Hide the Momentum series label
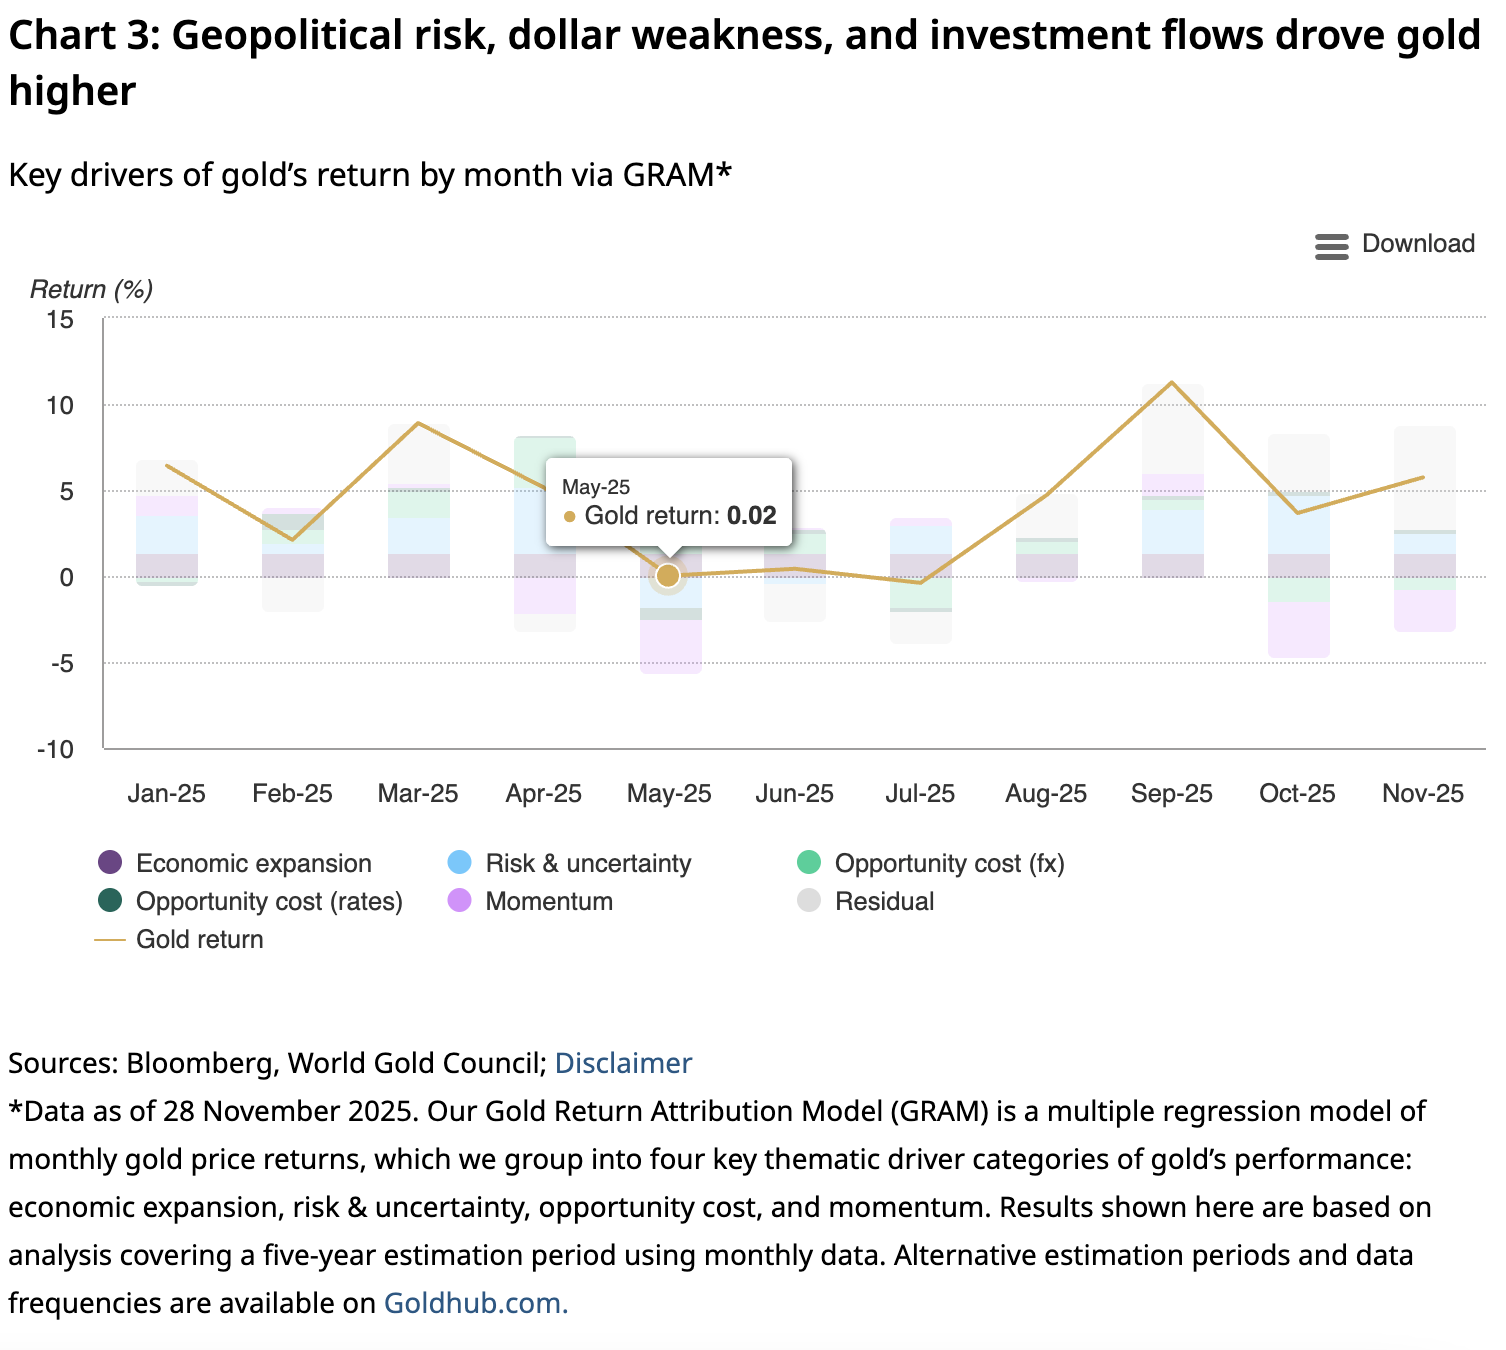 pos(548,901)
